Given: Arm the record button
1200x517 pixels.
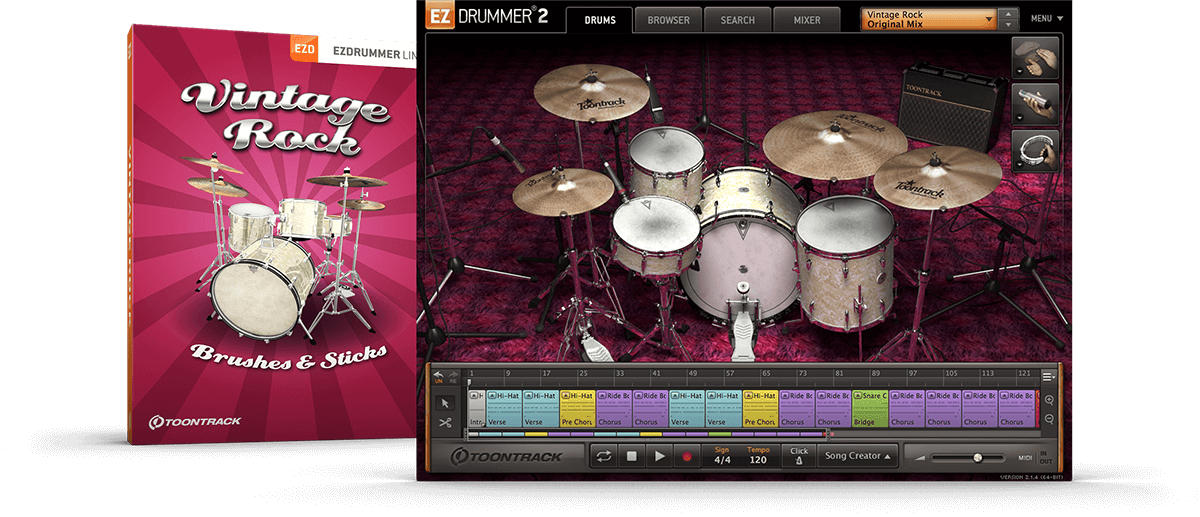Looking at the screenshot, I should click(686, 456).
